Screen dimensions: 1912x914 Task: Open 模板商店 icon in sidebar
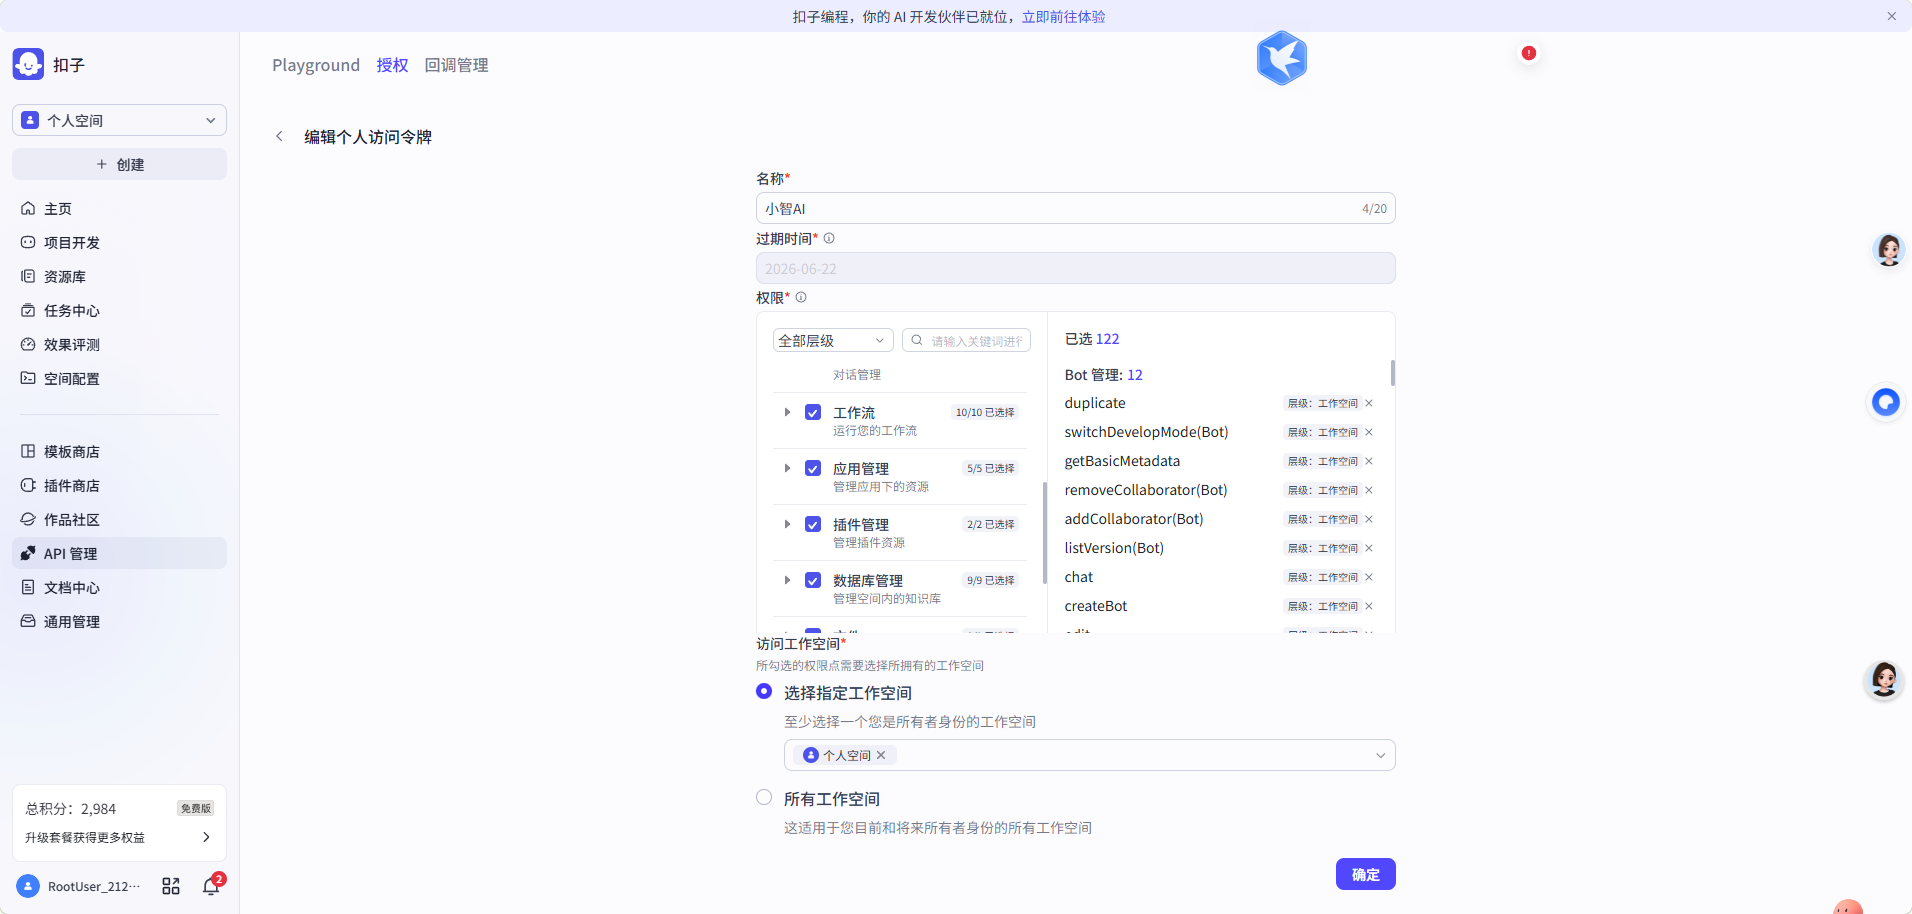(28, 451)
